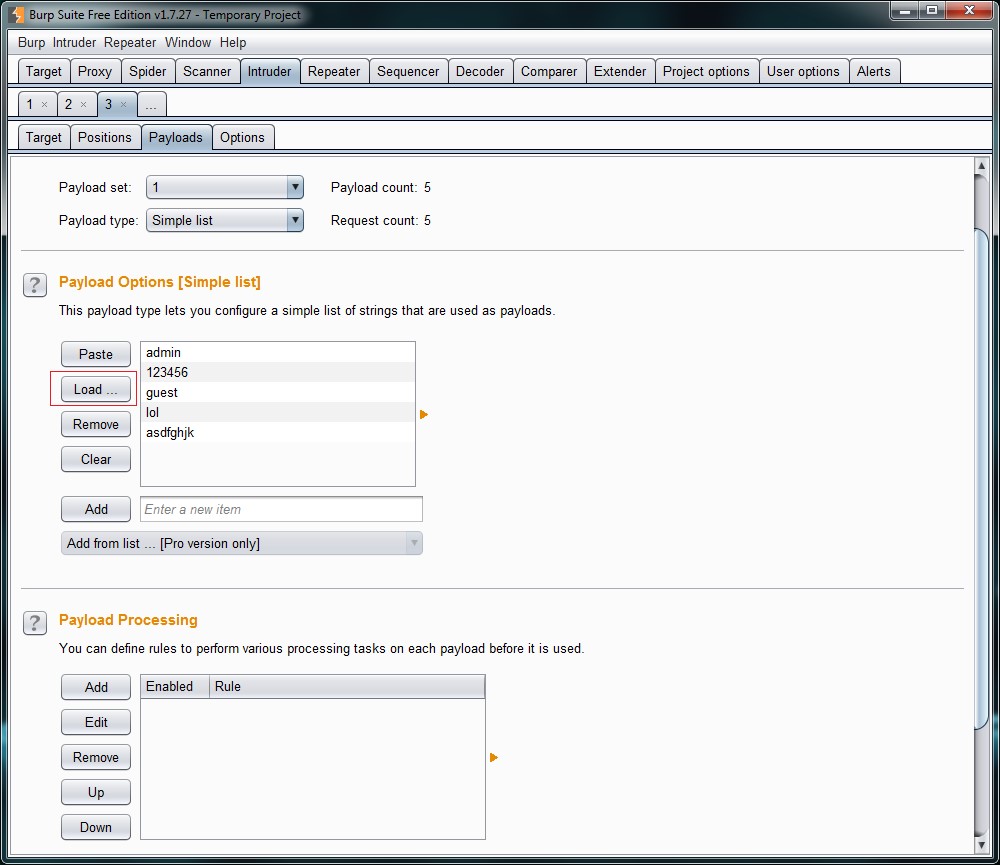Open the Positions sub-tab
This screenshot has height=865, width=1000.
(104, 137)
